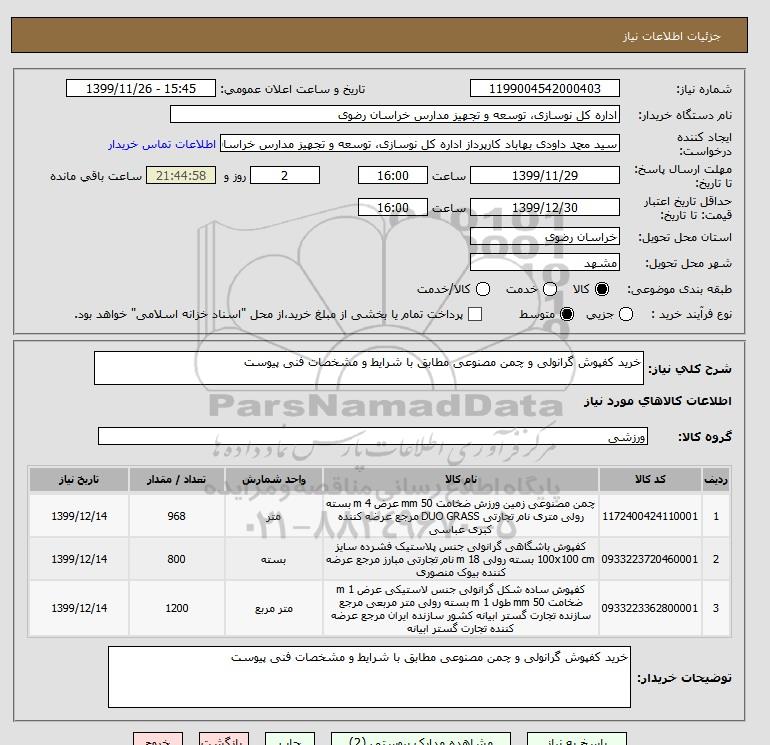The image size is (770, 745).
Task: Click the بازگشت back button
Action: (x=224, y=740)
